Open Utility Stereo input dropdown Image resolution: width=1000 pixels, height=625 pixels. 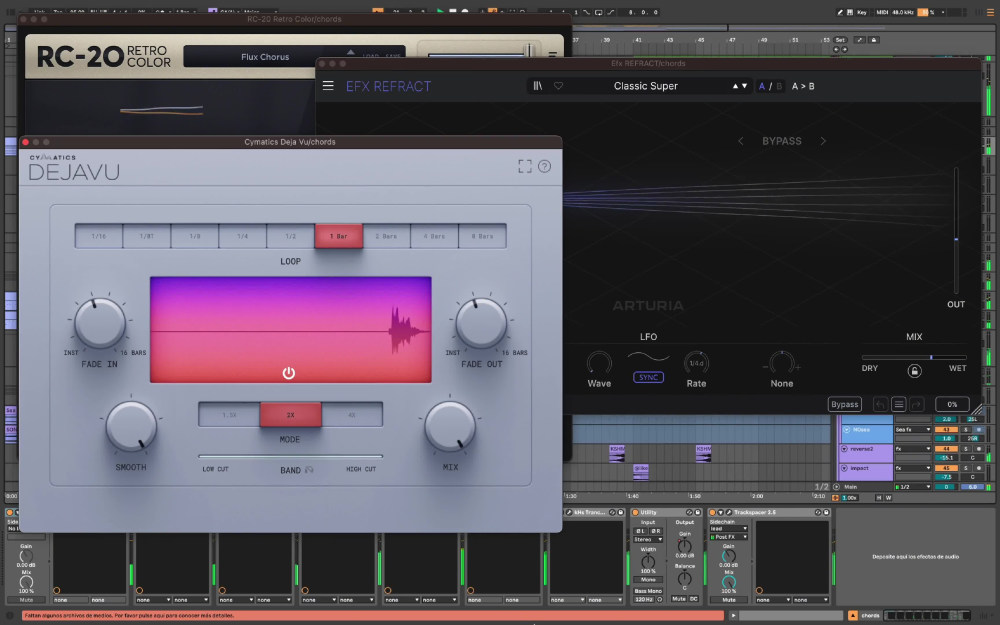(x=648, y=540)
